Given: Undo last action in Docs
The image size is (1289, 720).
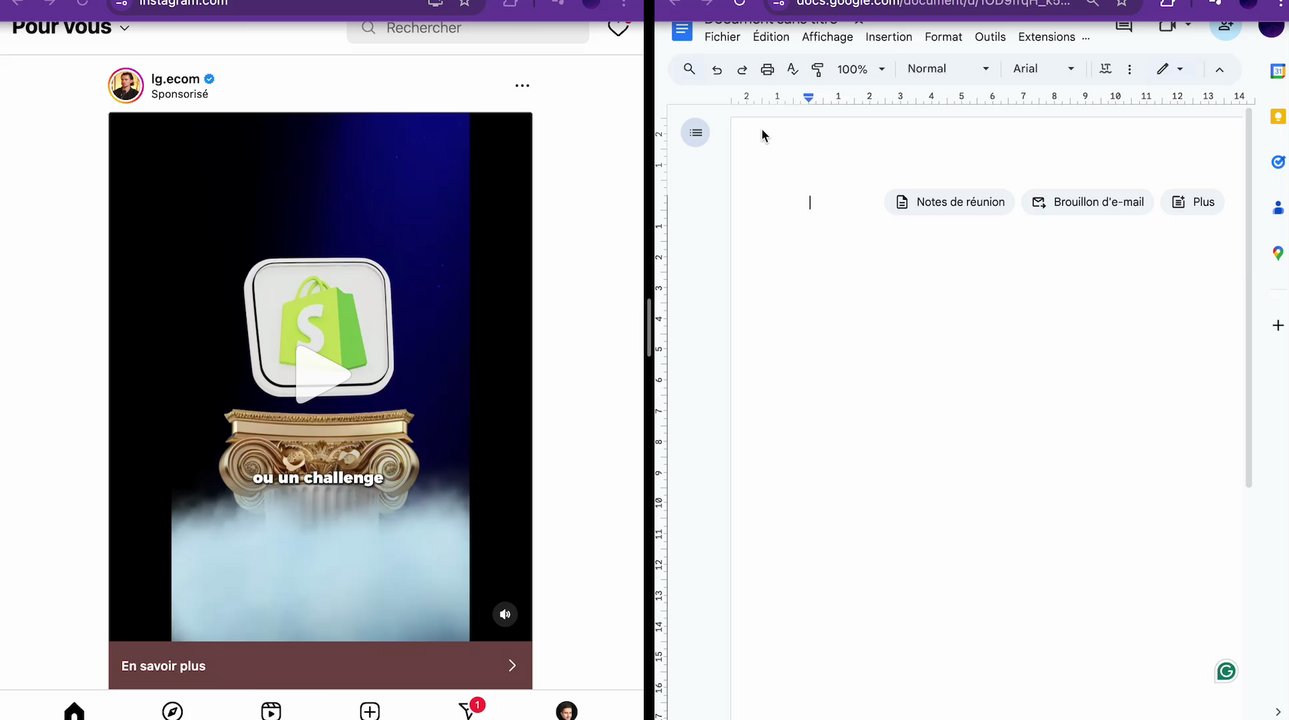Looking at the screenshot, I should [x=717, y=69].
